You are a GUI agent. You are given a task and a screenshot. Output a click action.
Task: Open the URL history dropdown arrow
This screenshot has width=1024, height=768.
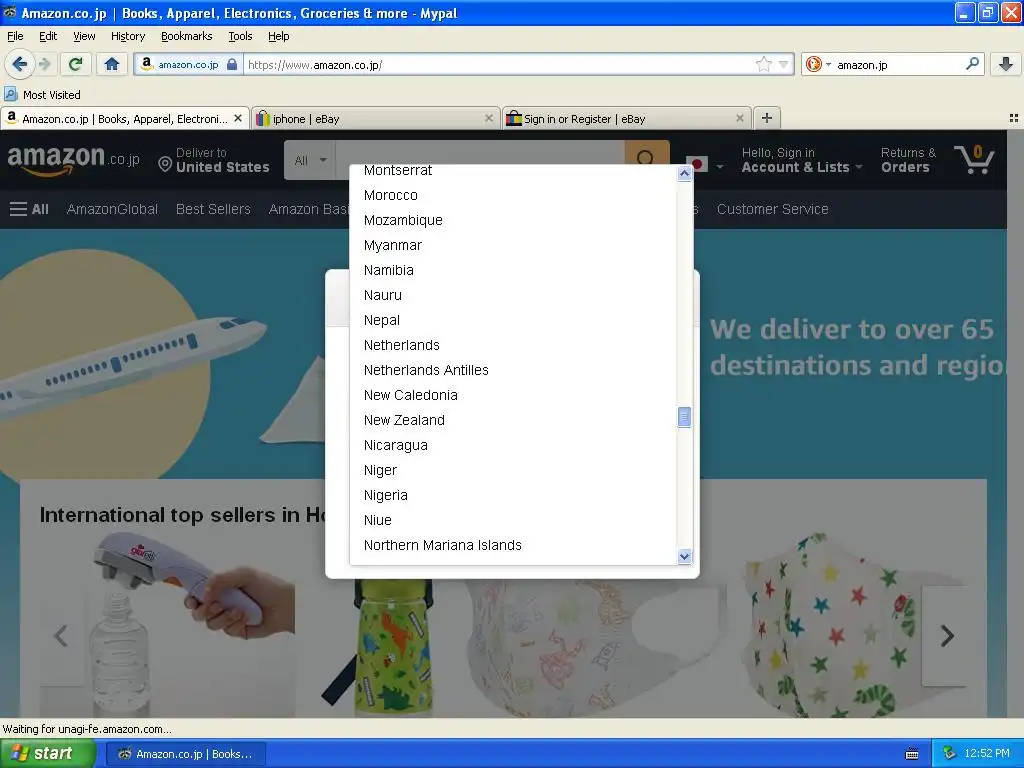pyautogui.click(x=783, y=64)
